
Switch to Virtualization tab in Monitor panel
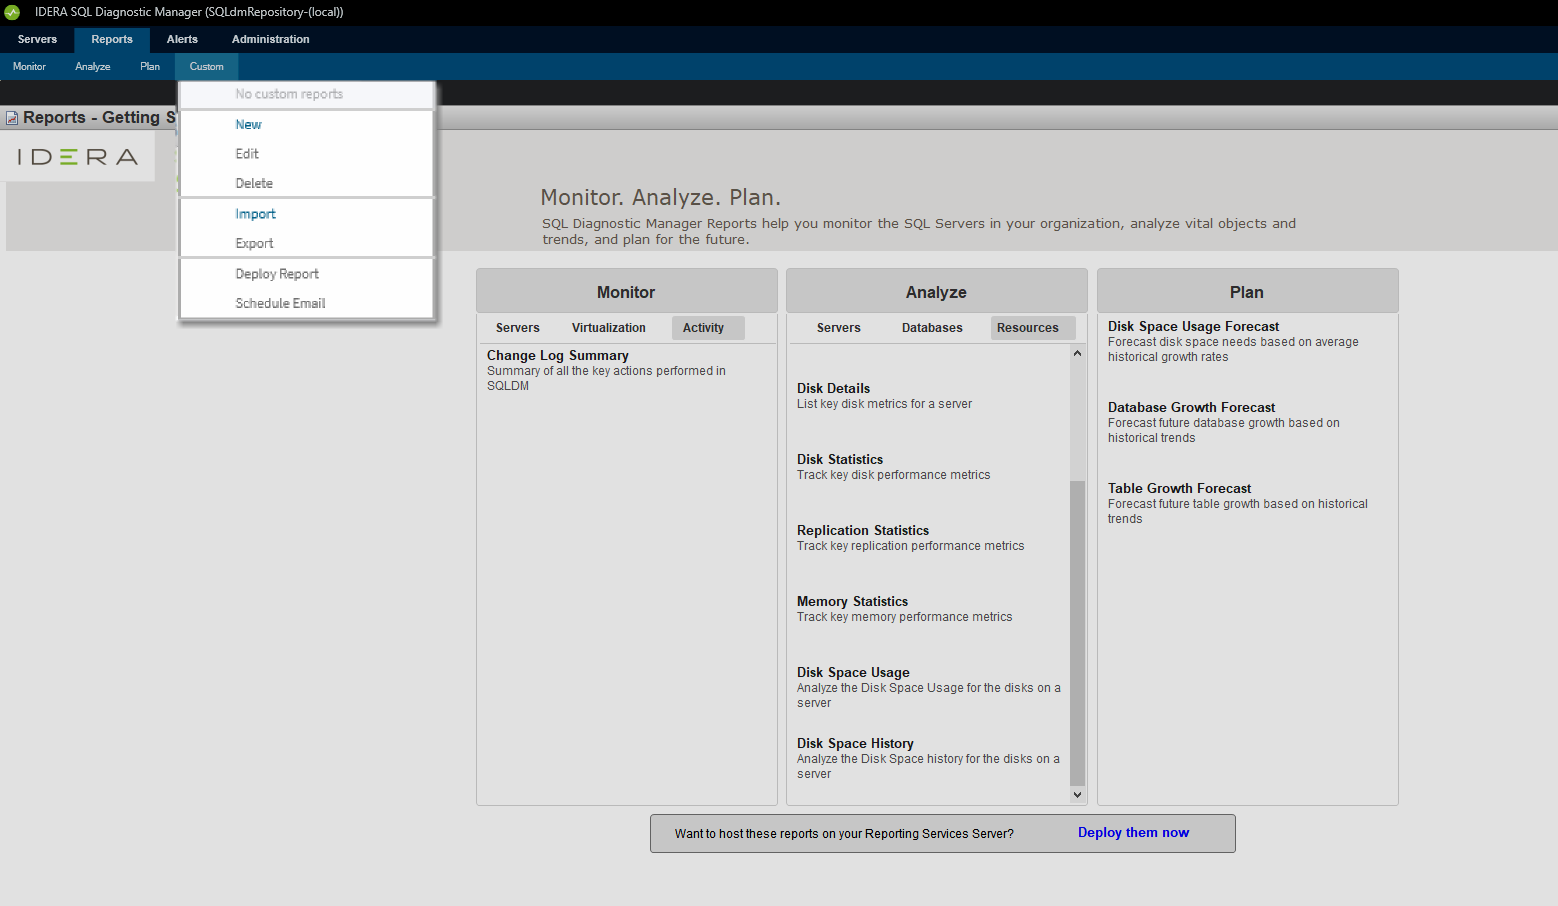(x=609, y=328)
